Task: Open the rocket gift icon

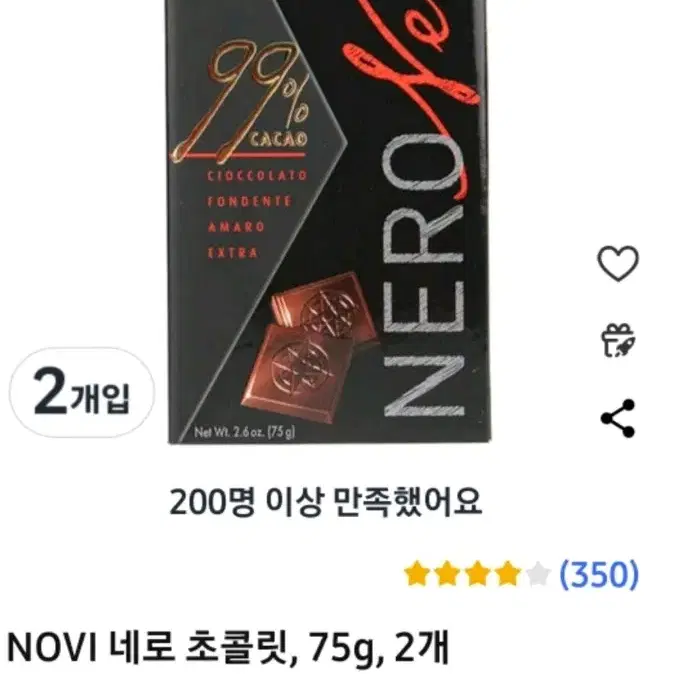Action: [618, 340]
